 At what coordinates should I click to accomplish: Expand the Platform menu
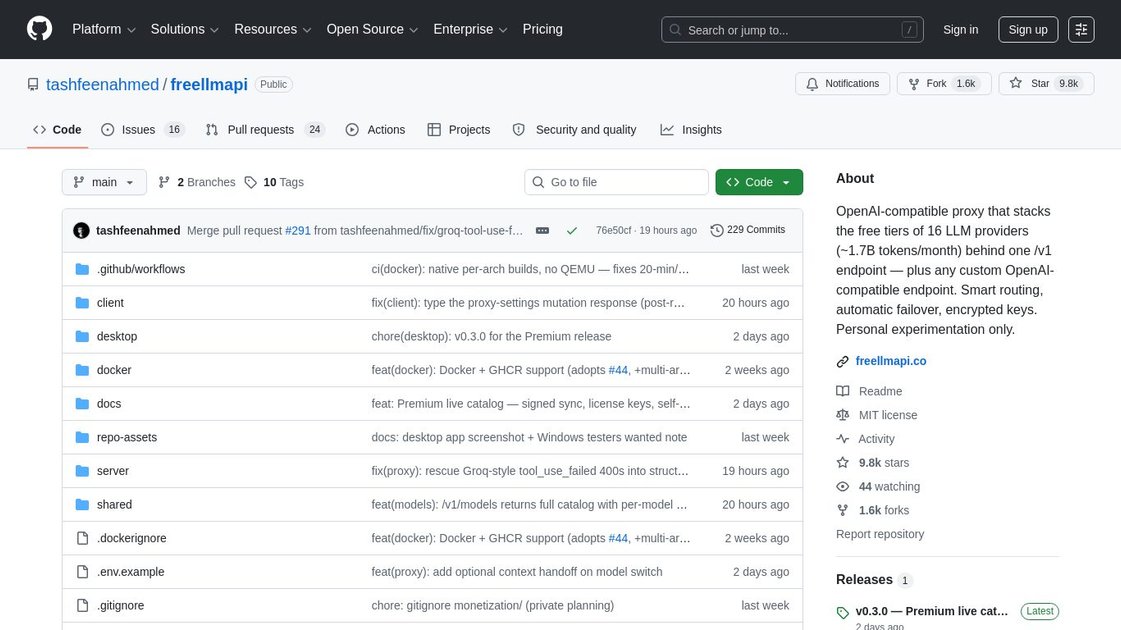(x=104, y=29)
